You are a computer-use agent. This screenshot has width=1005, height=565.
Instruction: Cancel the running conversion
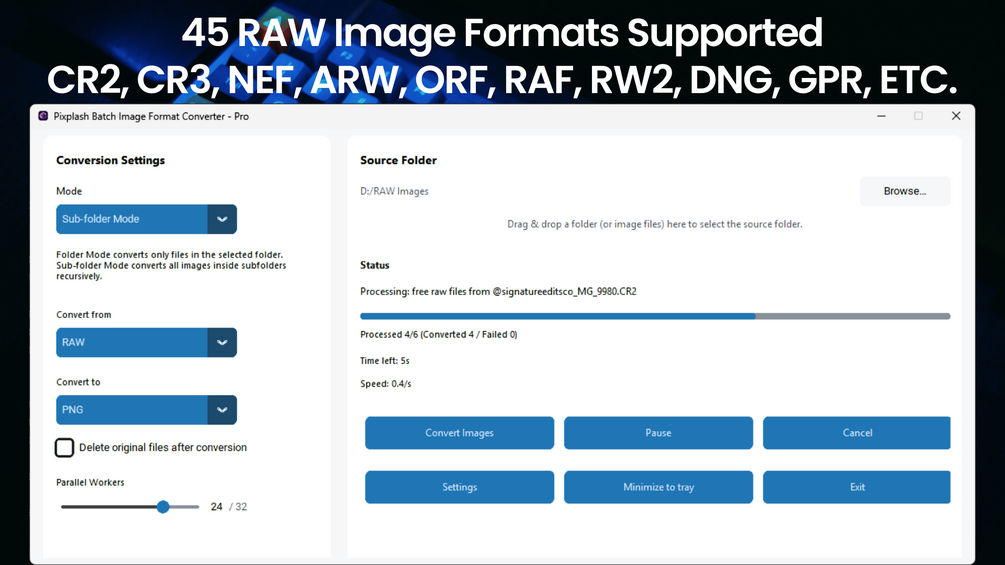click(857, 433)
